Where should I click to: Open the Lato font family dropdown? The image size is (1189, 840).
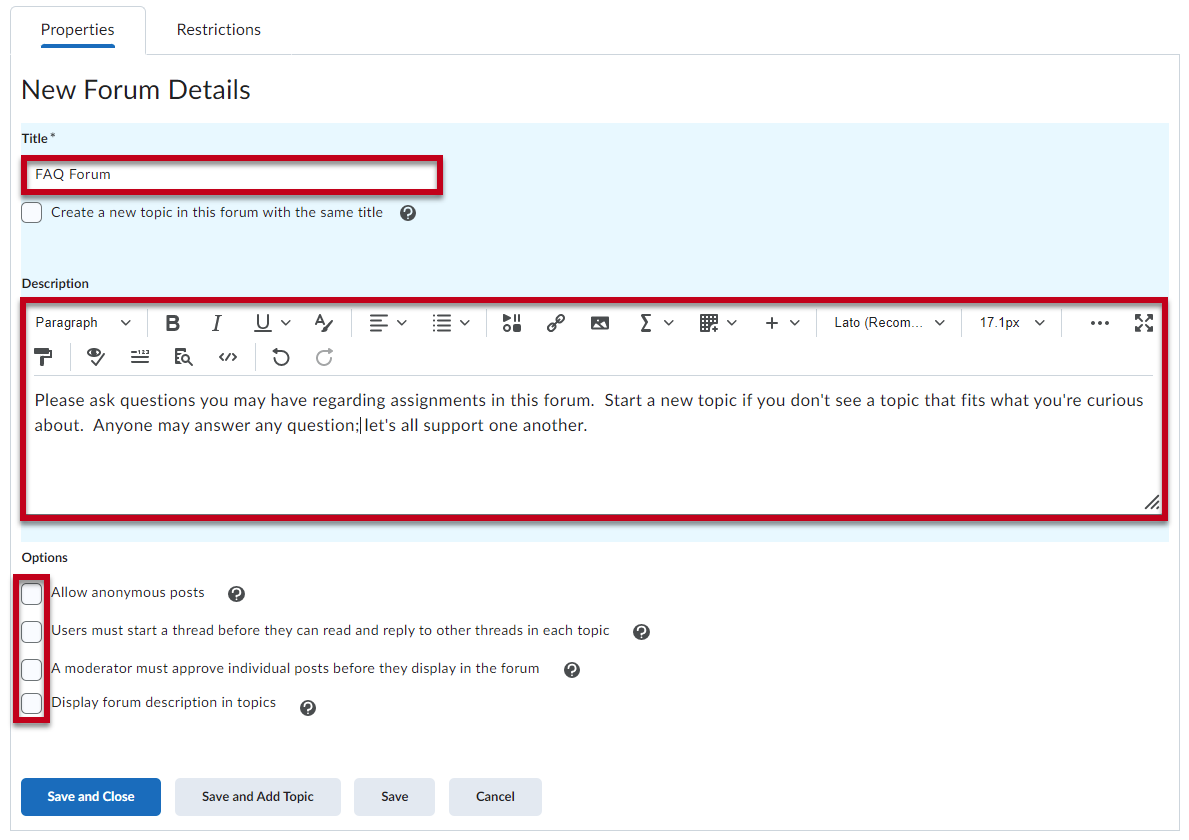click(889, 323)
